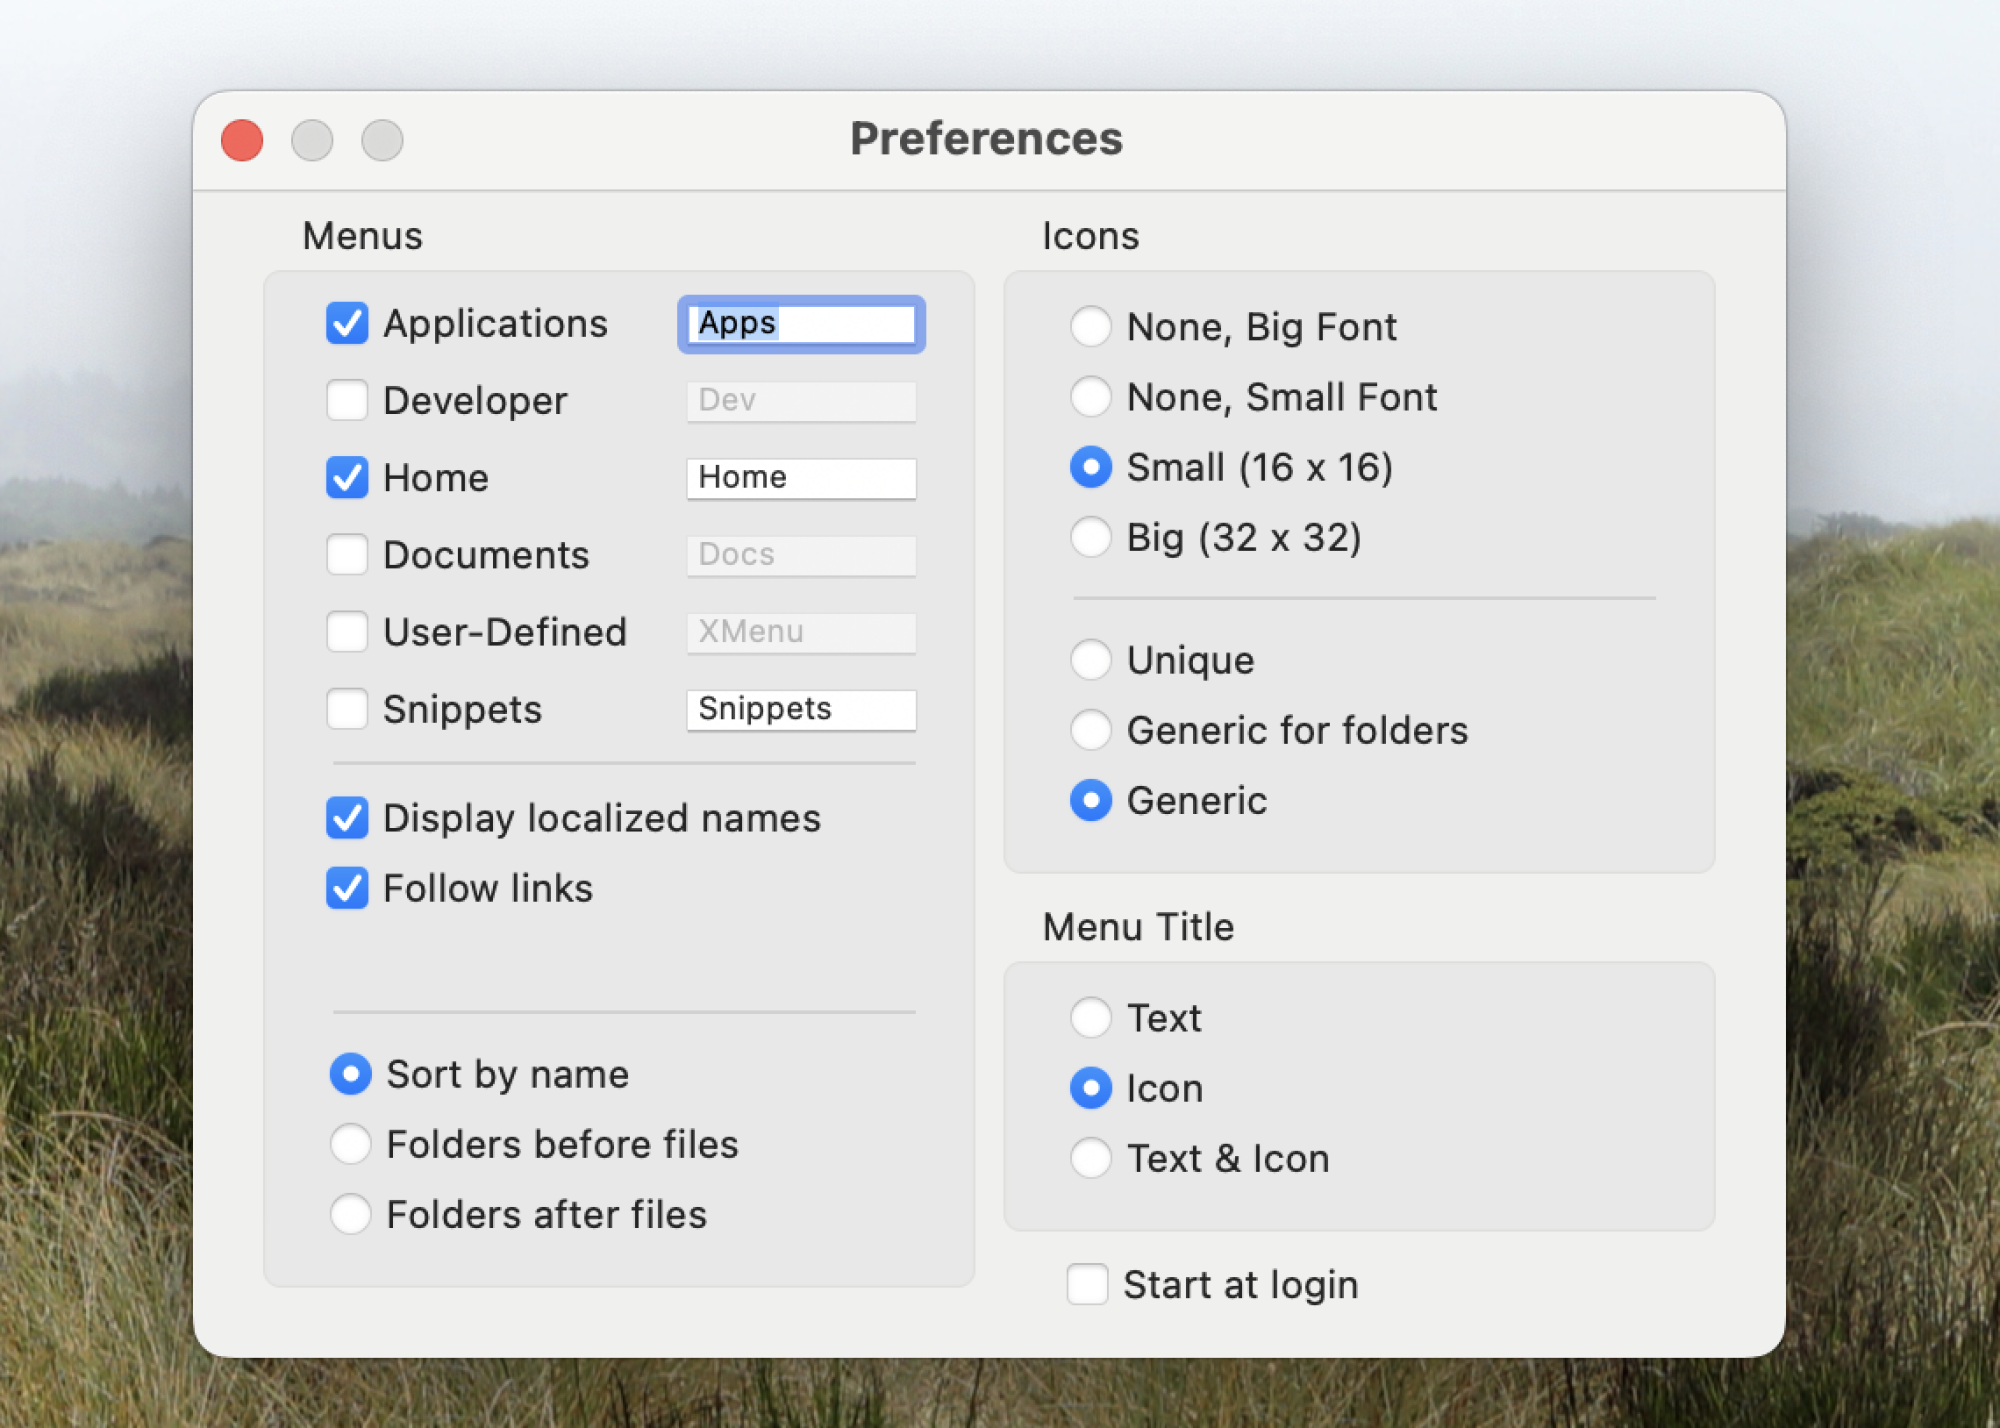2000x1428 pixels.
Task: Click the Apps title text field
Action: (x=801, y=324)
